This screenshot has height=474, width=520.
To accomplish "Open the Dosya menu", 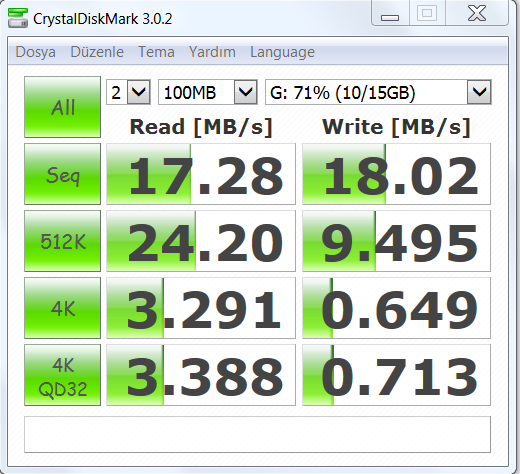I will tap(35, 52).
